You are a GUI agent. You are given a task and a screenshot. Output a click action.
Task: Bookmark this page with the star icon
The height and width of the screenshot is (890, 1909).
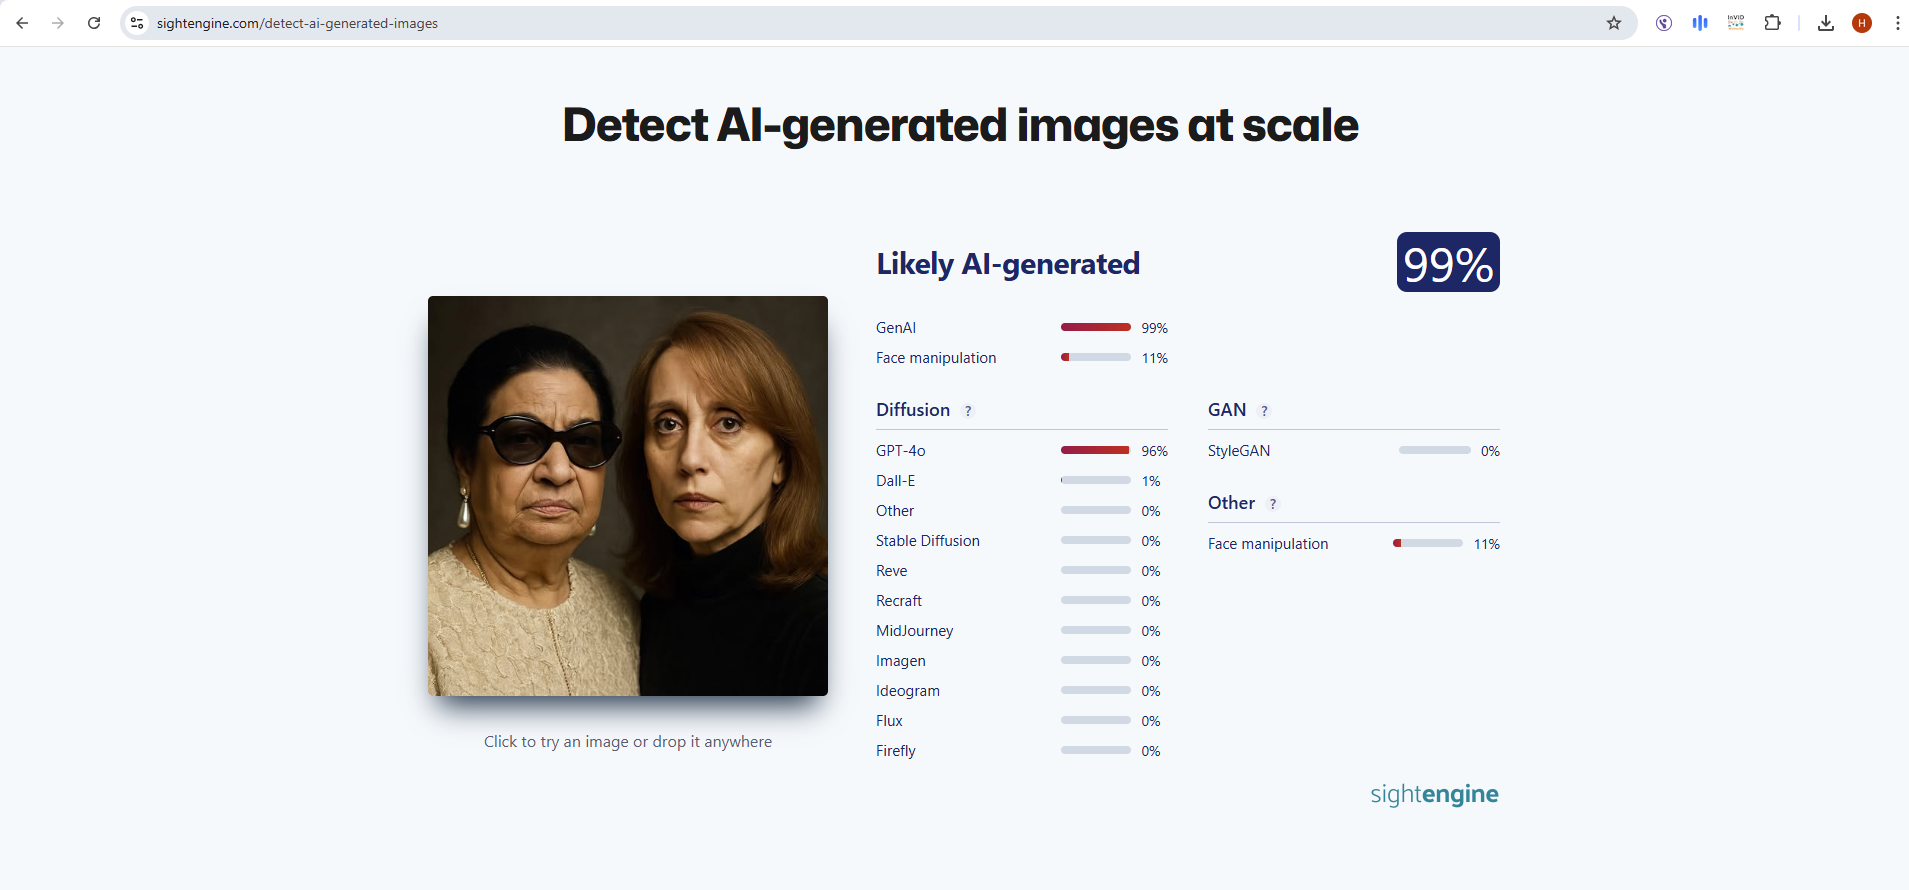click(x=1614, y=22)
